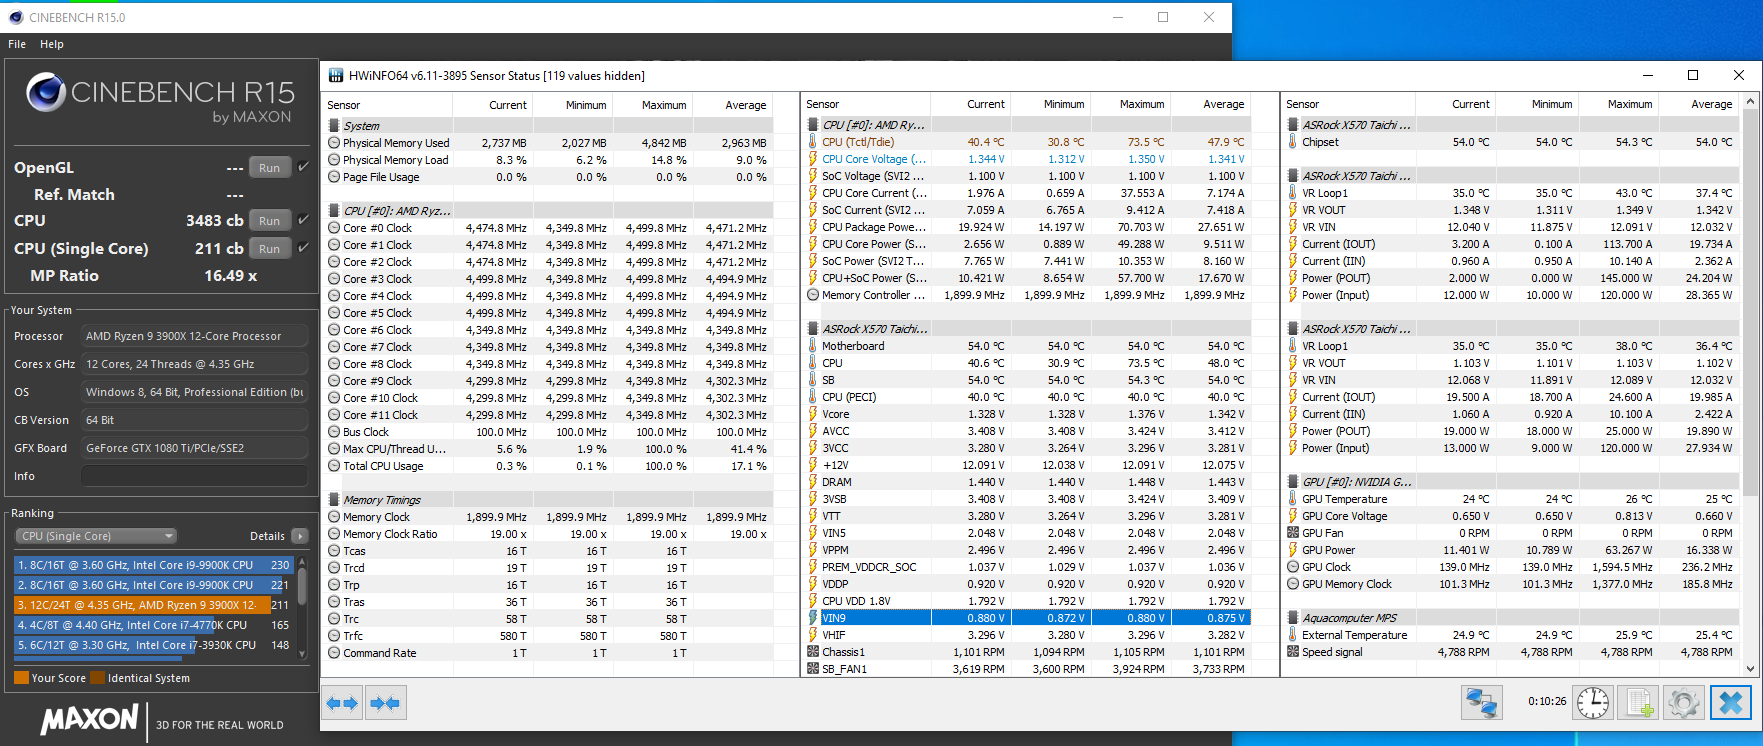Screen dimensions: 1763x746
Task: Select the Core #11 Clock sensor row
Action: (549, 415)
